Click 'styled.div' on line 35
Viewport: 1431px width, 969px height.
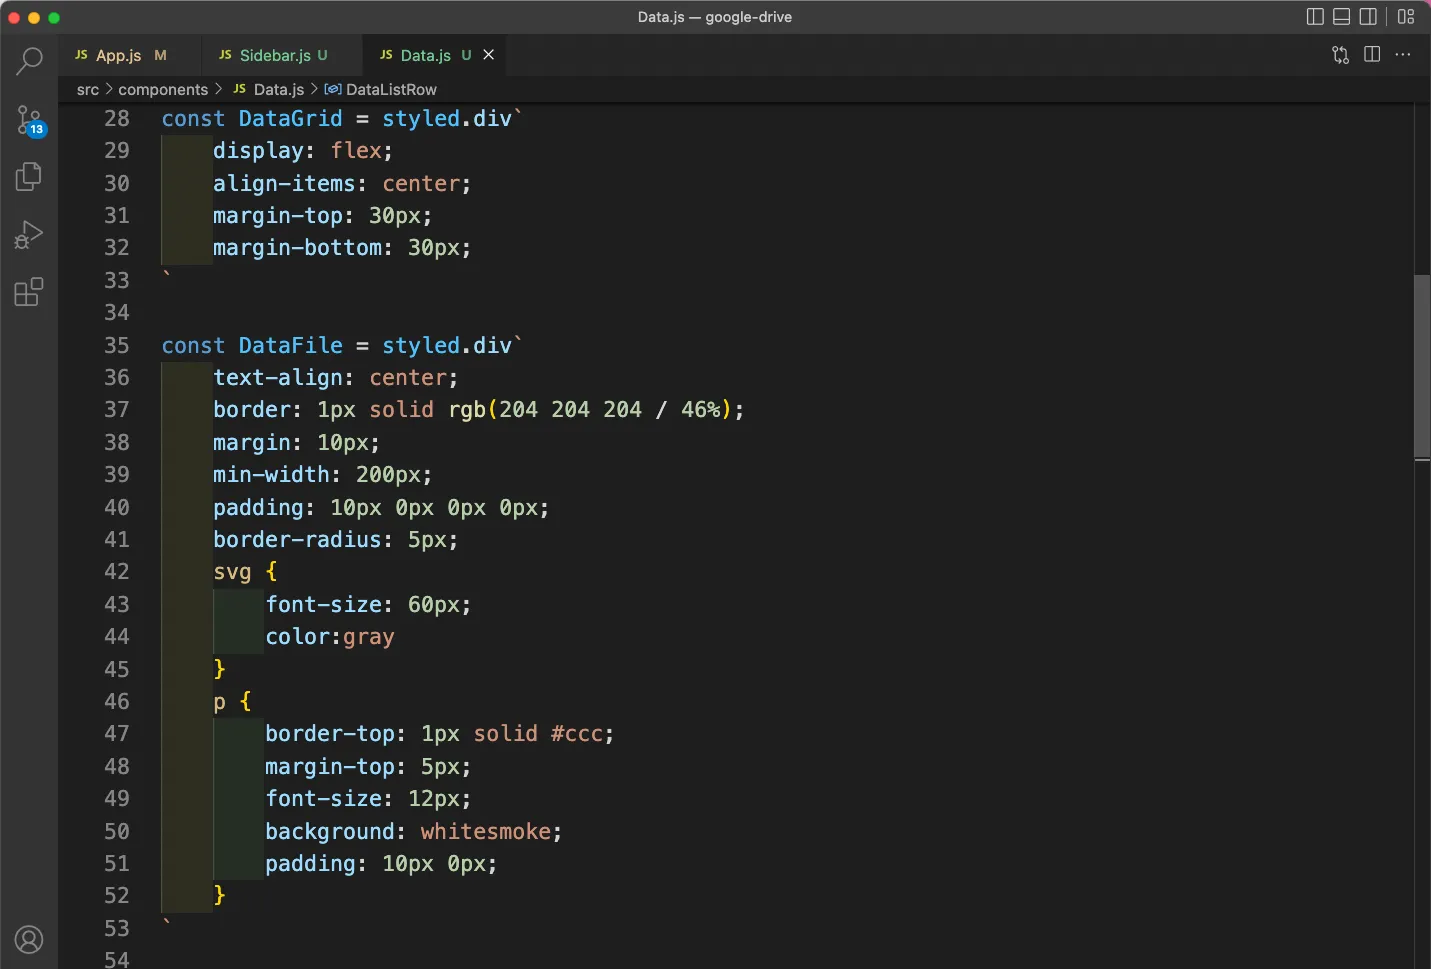pos(447,346)
